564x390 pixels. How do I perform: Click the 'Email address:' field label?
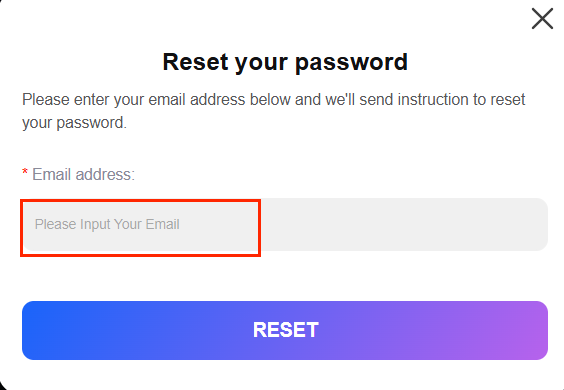point(83,174)
